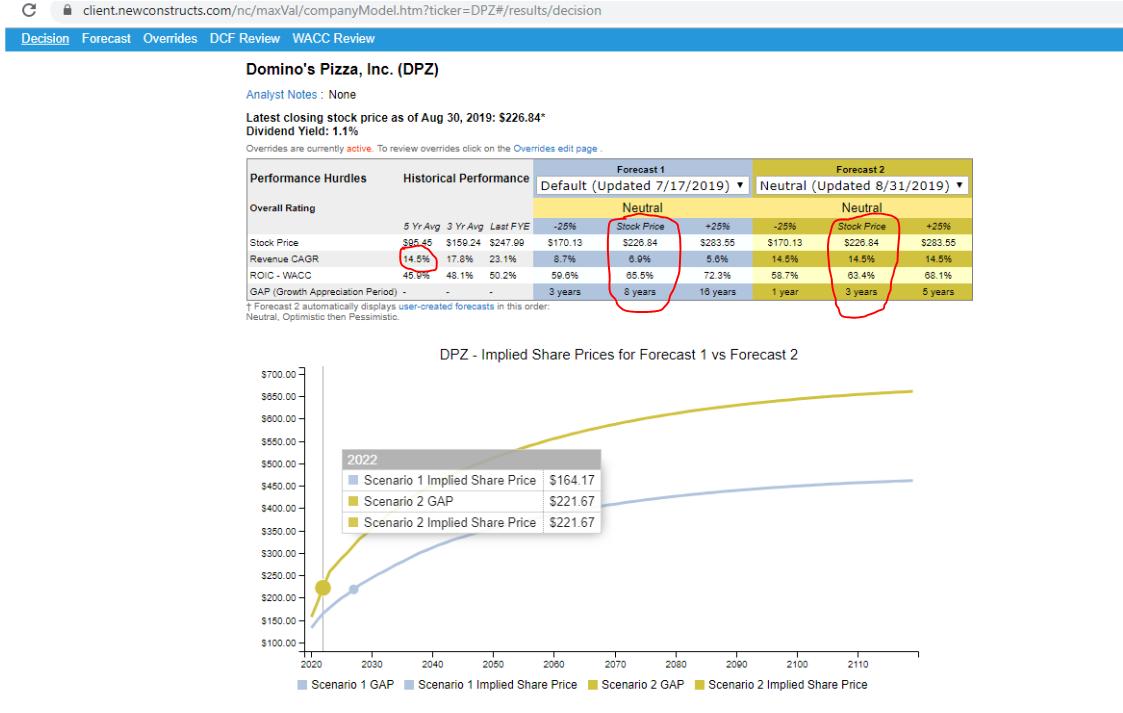Click the Forecast 1 Revenue CAGR 6.9% value
The height and width of the screenshot is (713, 1123).
[x=640, y=259]
